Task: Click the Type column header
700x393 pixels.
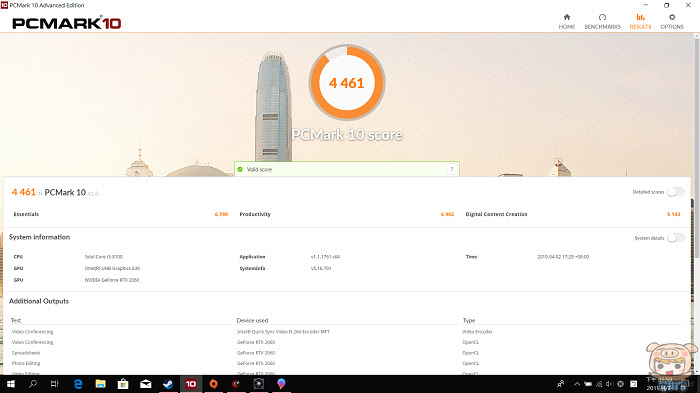Action: 469,320
